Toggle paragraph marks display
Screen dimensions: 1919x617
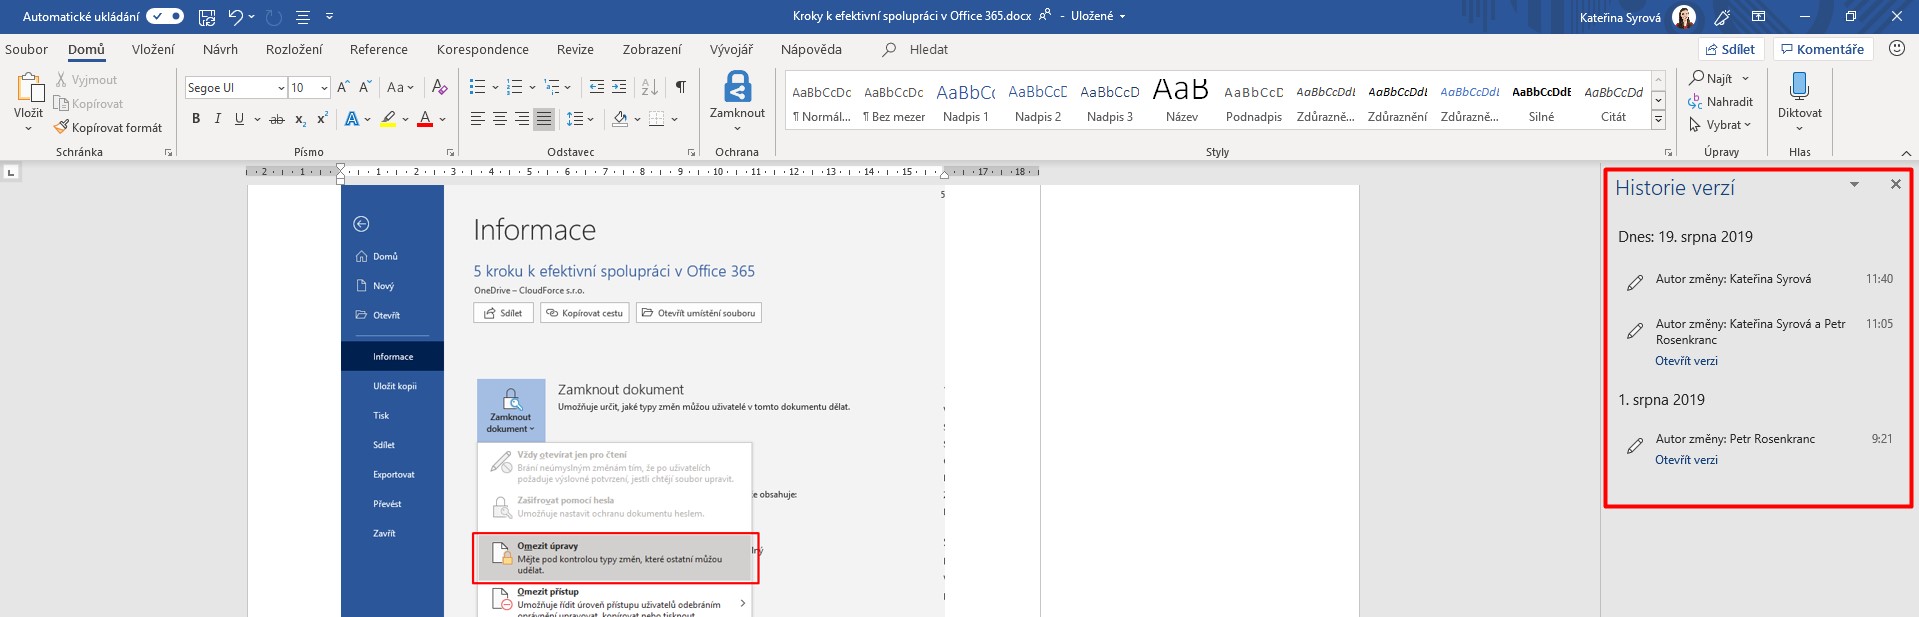tap(680, 87)
